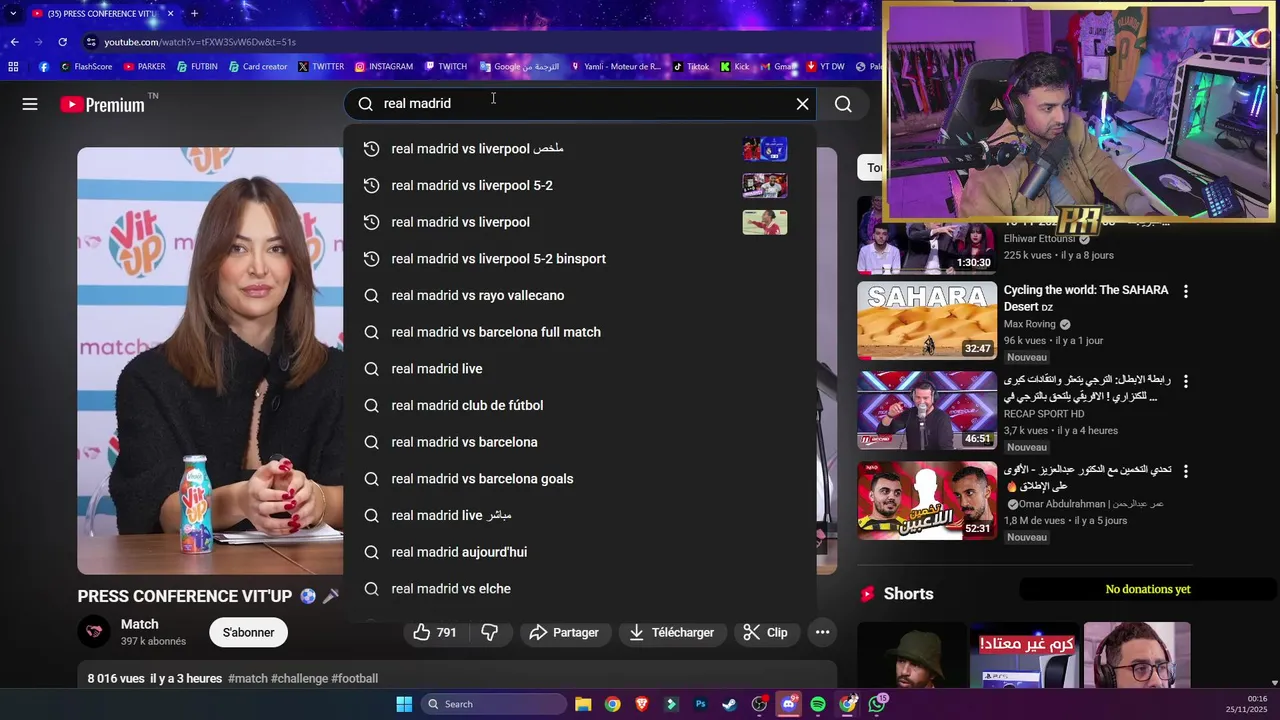Create a clip with the Clip button
The width and height of the screenshot is (1280, 720).
coord(765,633)
